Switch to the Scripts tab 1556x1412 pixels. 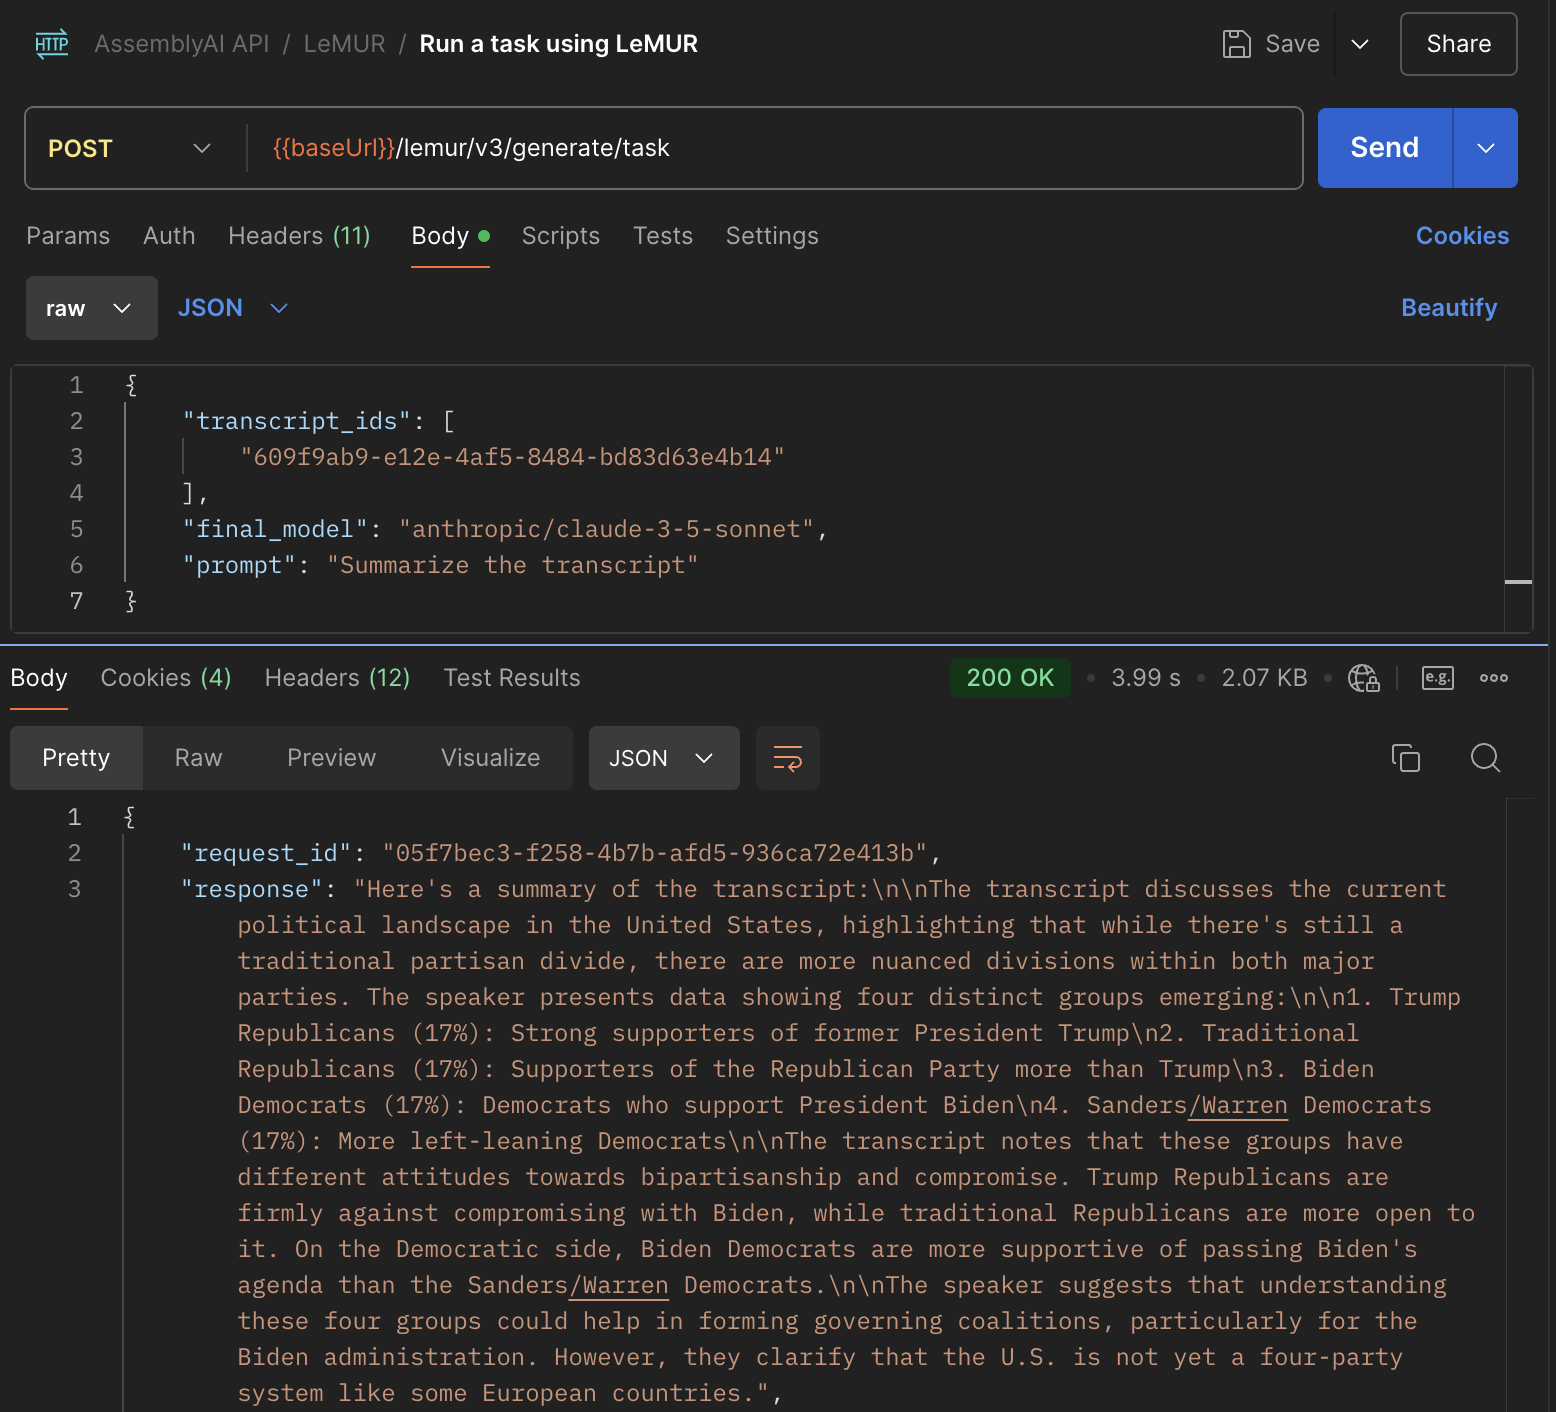(x=561, y=236)
